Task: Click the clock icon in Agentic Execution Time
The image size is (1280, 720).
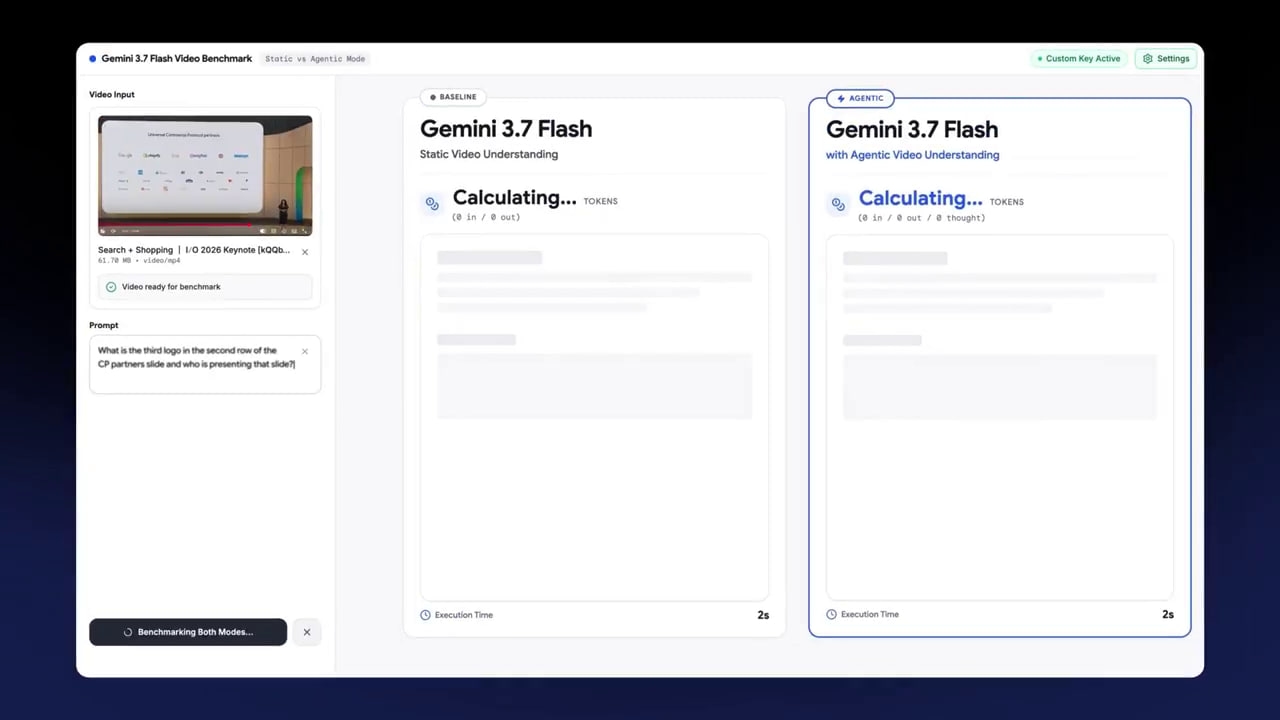Action: click(x=831, y=614)
